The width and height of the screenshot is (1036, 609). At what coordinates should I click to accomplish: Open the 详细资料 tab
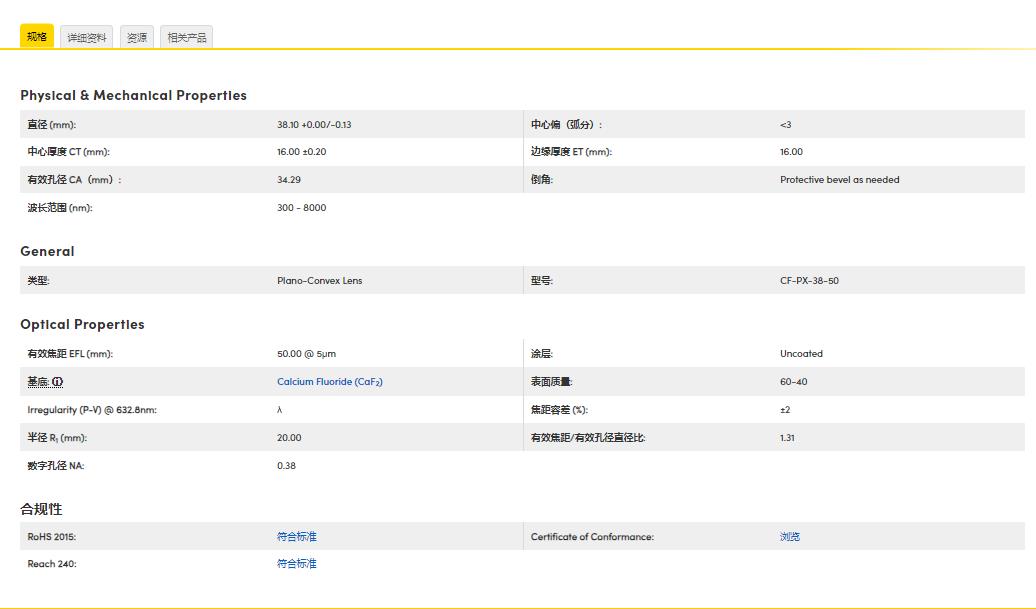87,38
